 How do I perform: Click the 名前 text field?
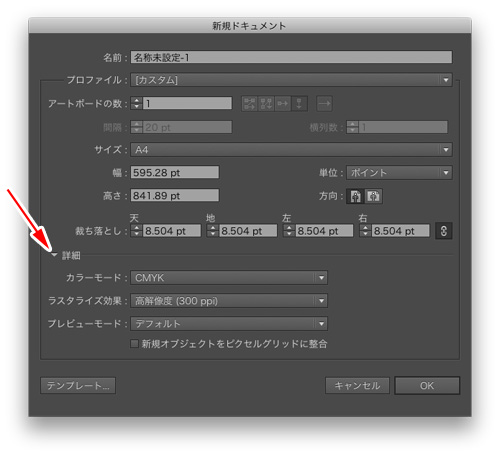[291, 57]
